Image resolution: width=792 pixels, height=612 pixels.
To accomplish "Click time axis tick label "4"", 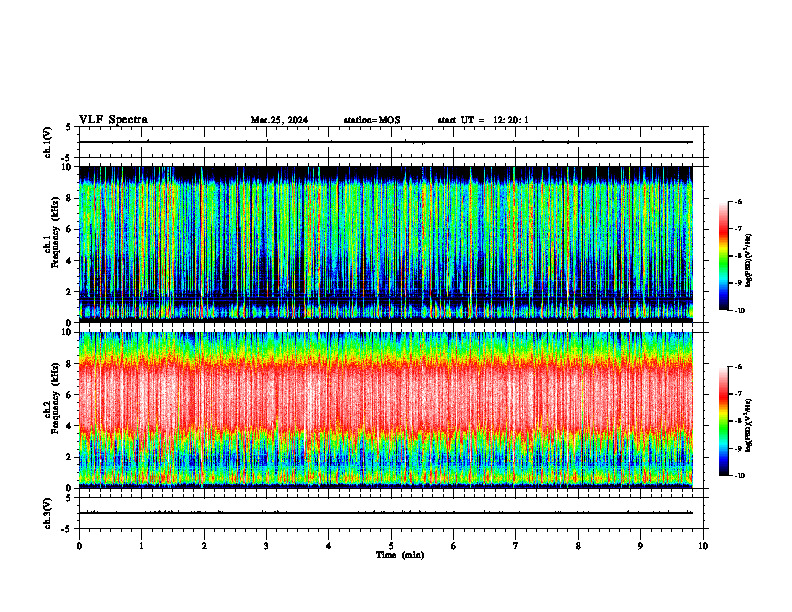I will (x=329, y=546).
